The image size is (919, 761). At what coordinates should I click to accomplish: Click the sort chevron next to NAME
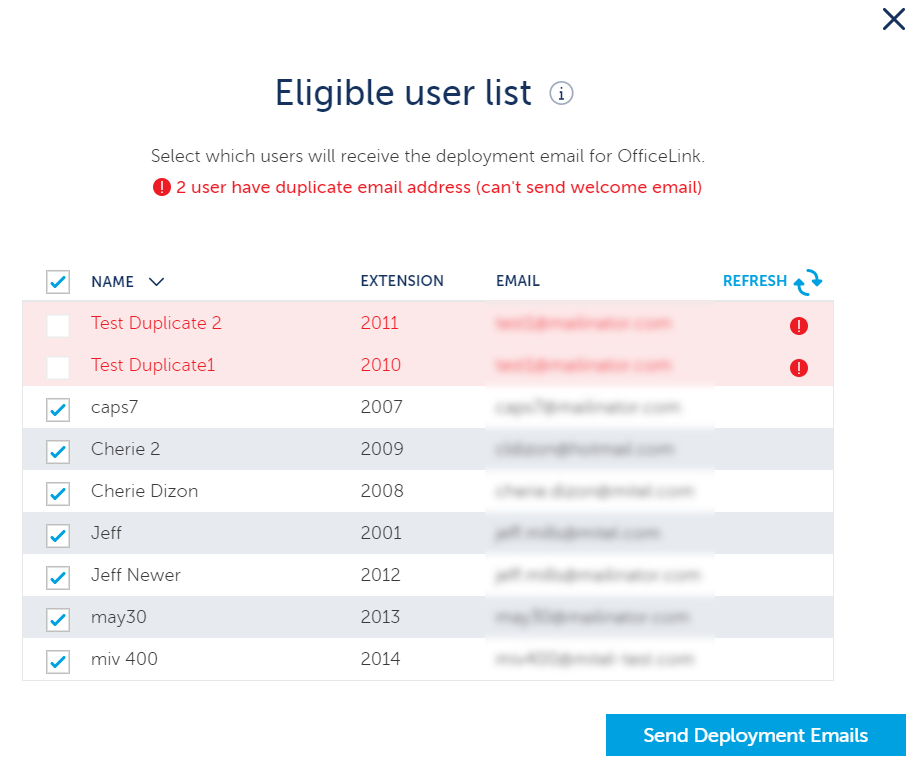[x=156, y=282]
